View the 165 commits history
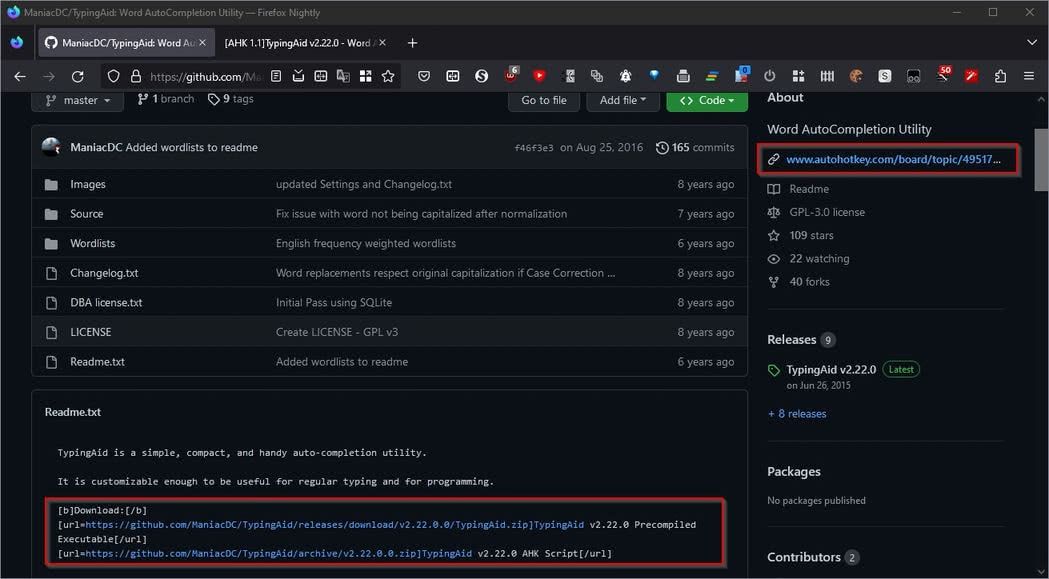The height and width of the screenshot is (579, 1049). pyautogui.click(x=695, y=147)
